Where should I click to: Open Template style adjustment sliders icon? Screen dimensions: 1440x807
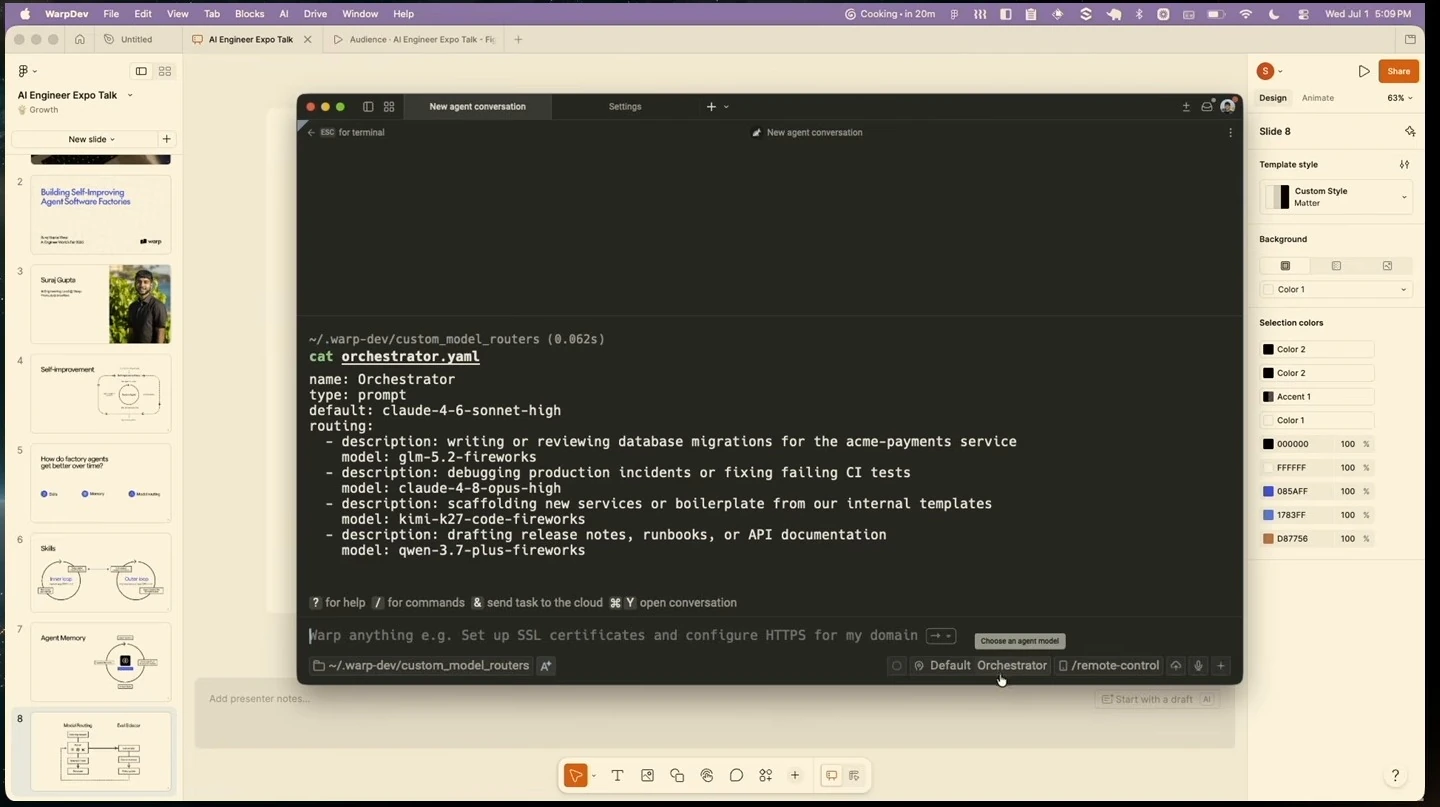pyautogui.click(x=1404, y=164)
